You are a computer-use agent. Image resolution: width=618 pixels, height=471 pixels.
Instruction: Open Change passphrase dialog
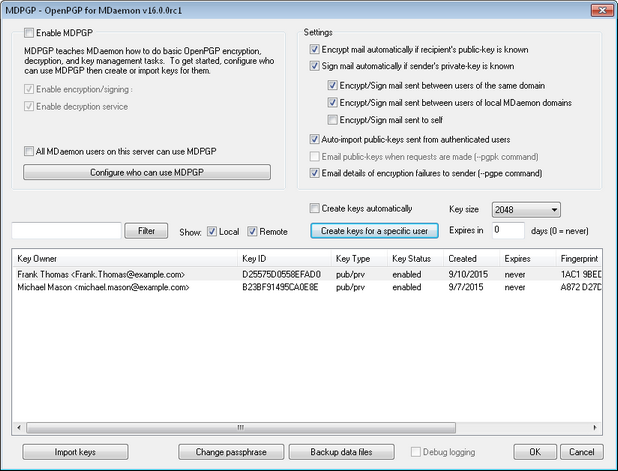coord(231,452)
